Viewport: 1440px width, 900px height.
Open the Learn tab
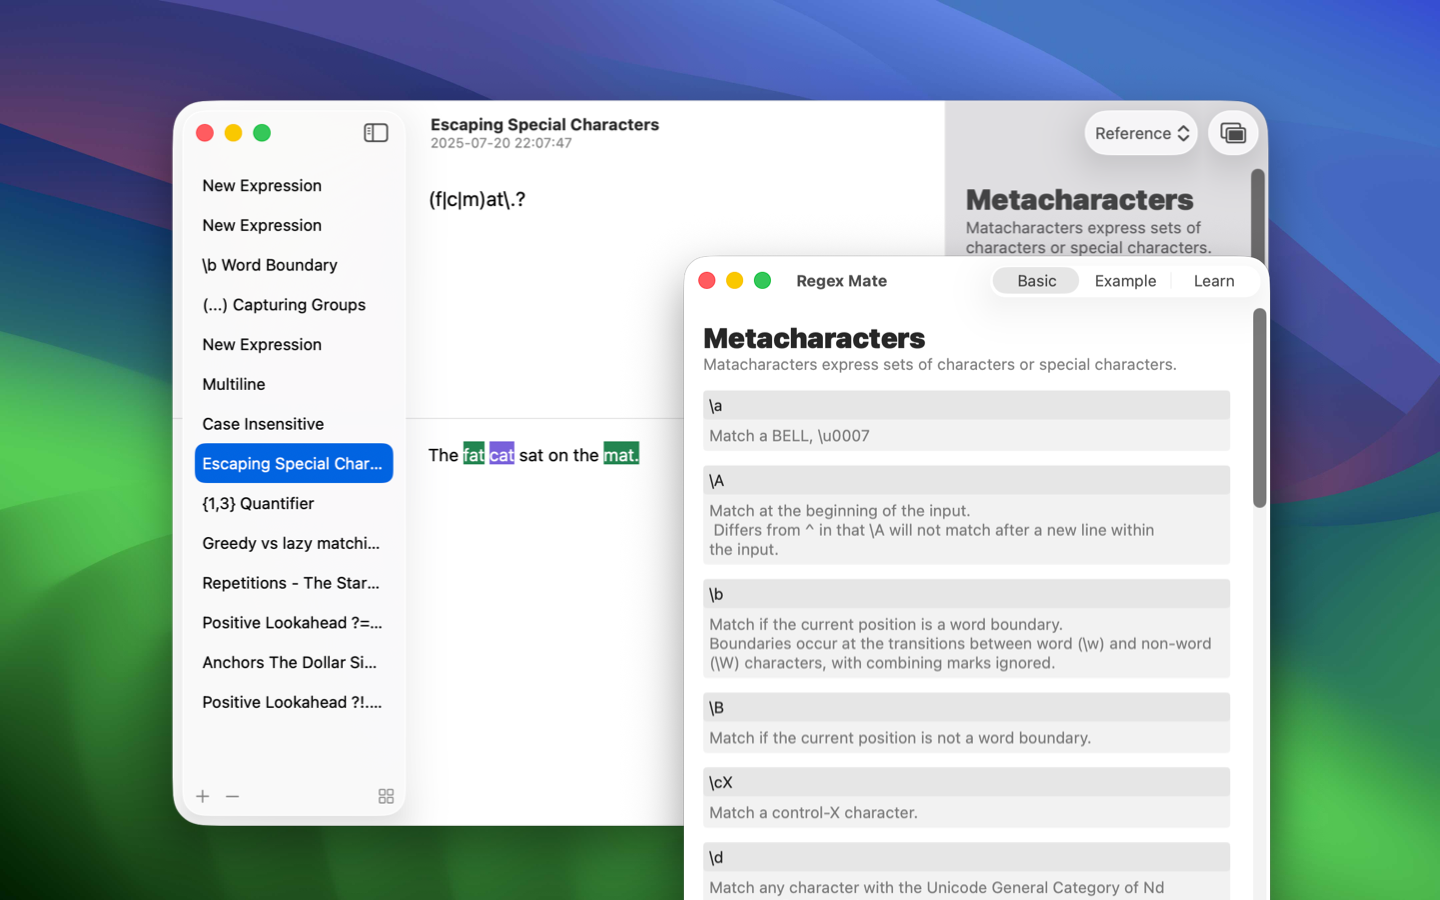click(x=1213, y=281)
